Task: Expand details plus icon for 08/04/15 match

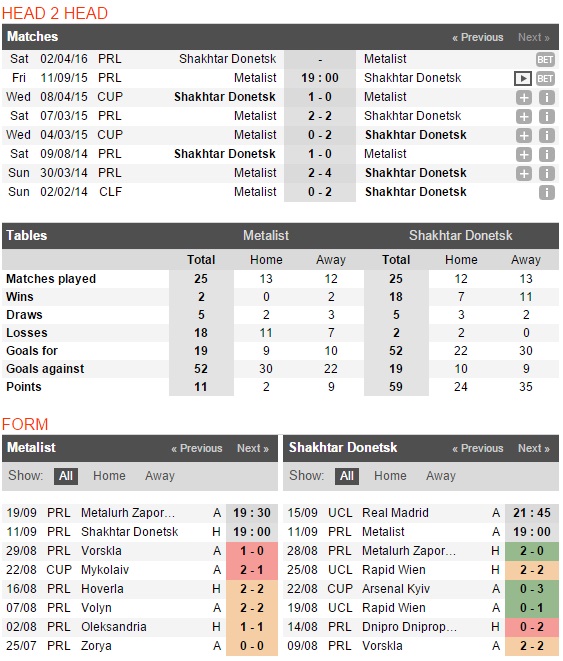Action: (524, 97)
